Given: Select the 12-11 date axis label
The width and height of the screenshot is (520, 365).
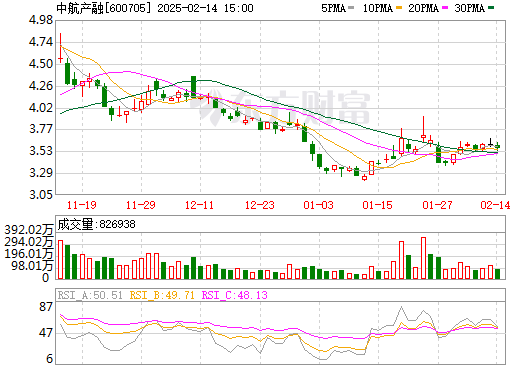Looking at the screenshot, I should (199, 205).
